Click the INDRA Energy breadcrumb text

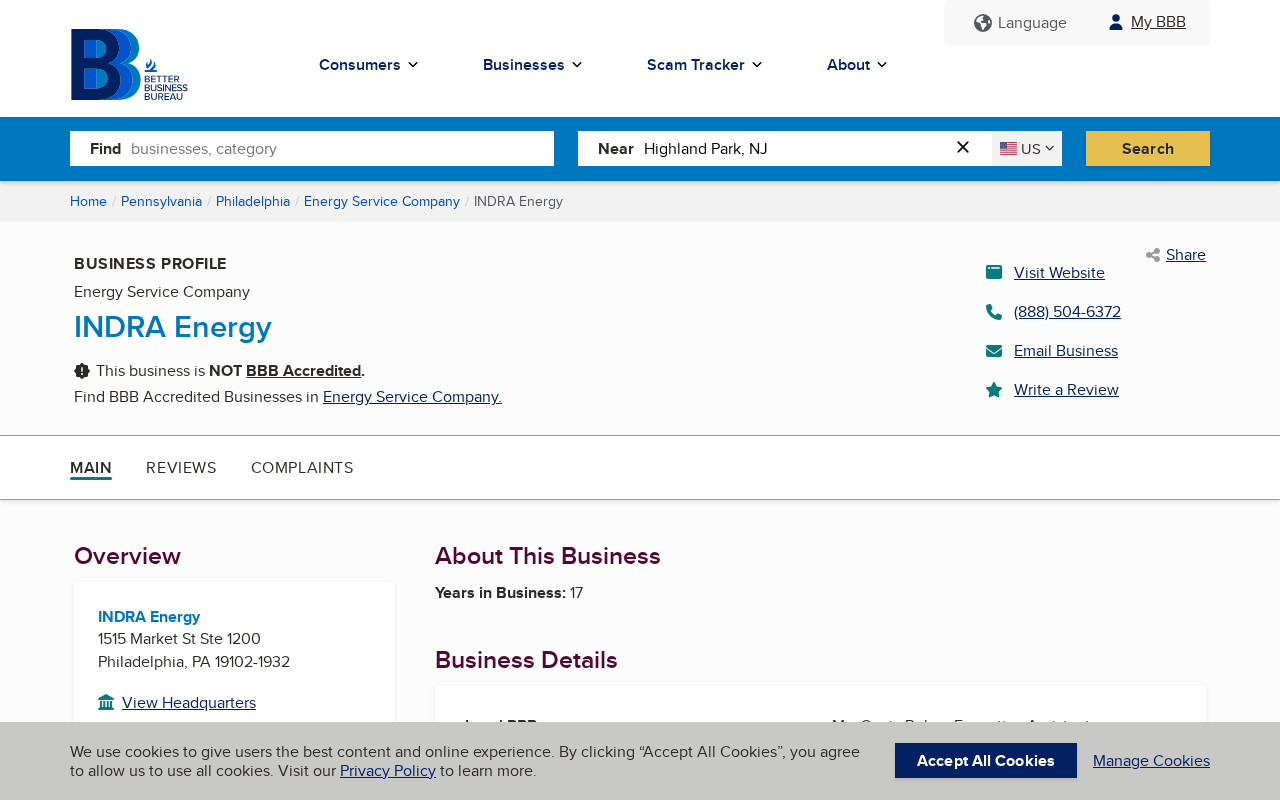click(518, 202)
